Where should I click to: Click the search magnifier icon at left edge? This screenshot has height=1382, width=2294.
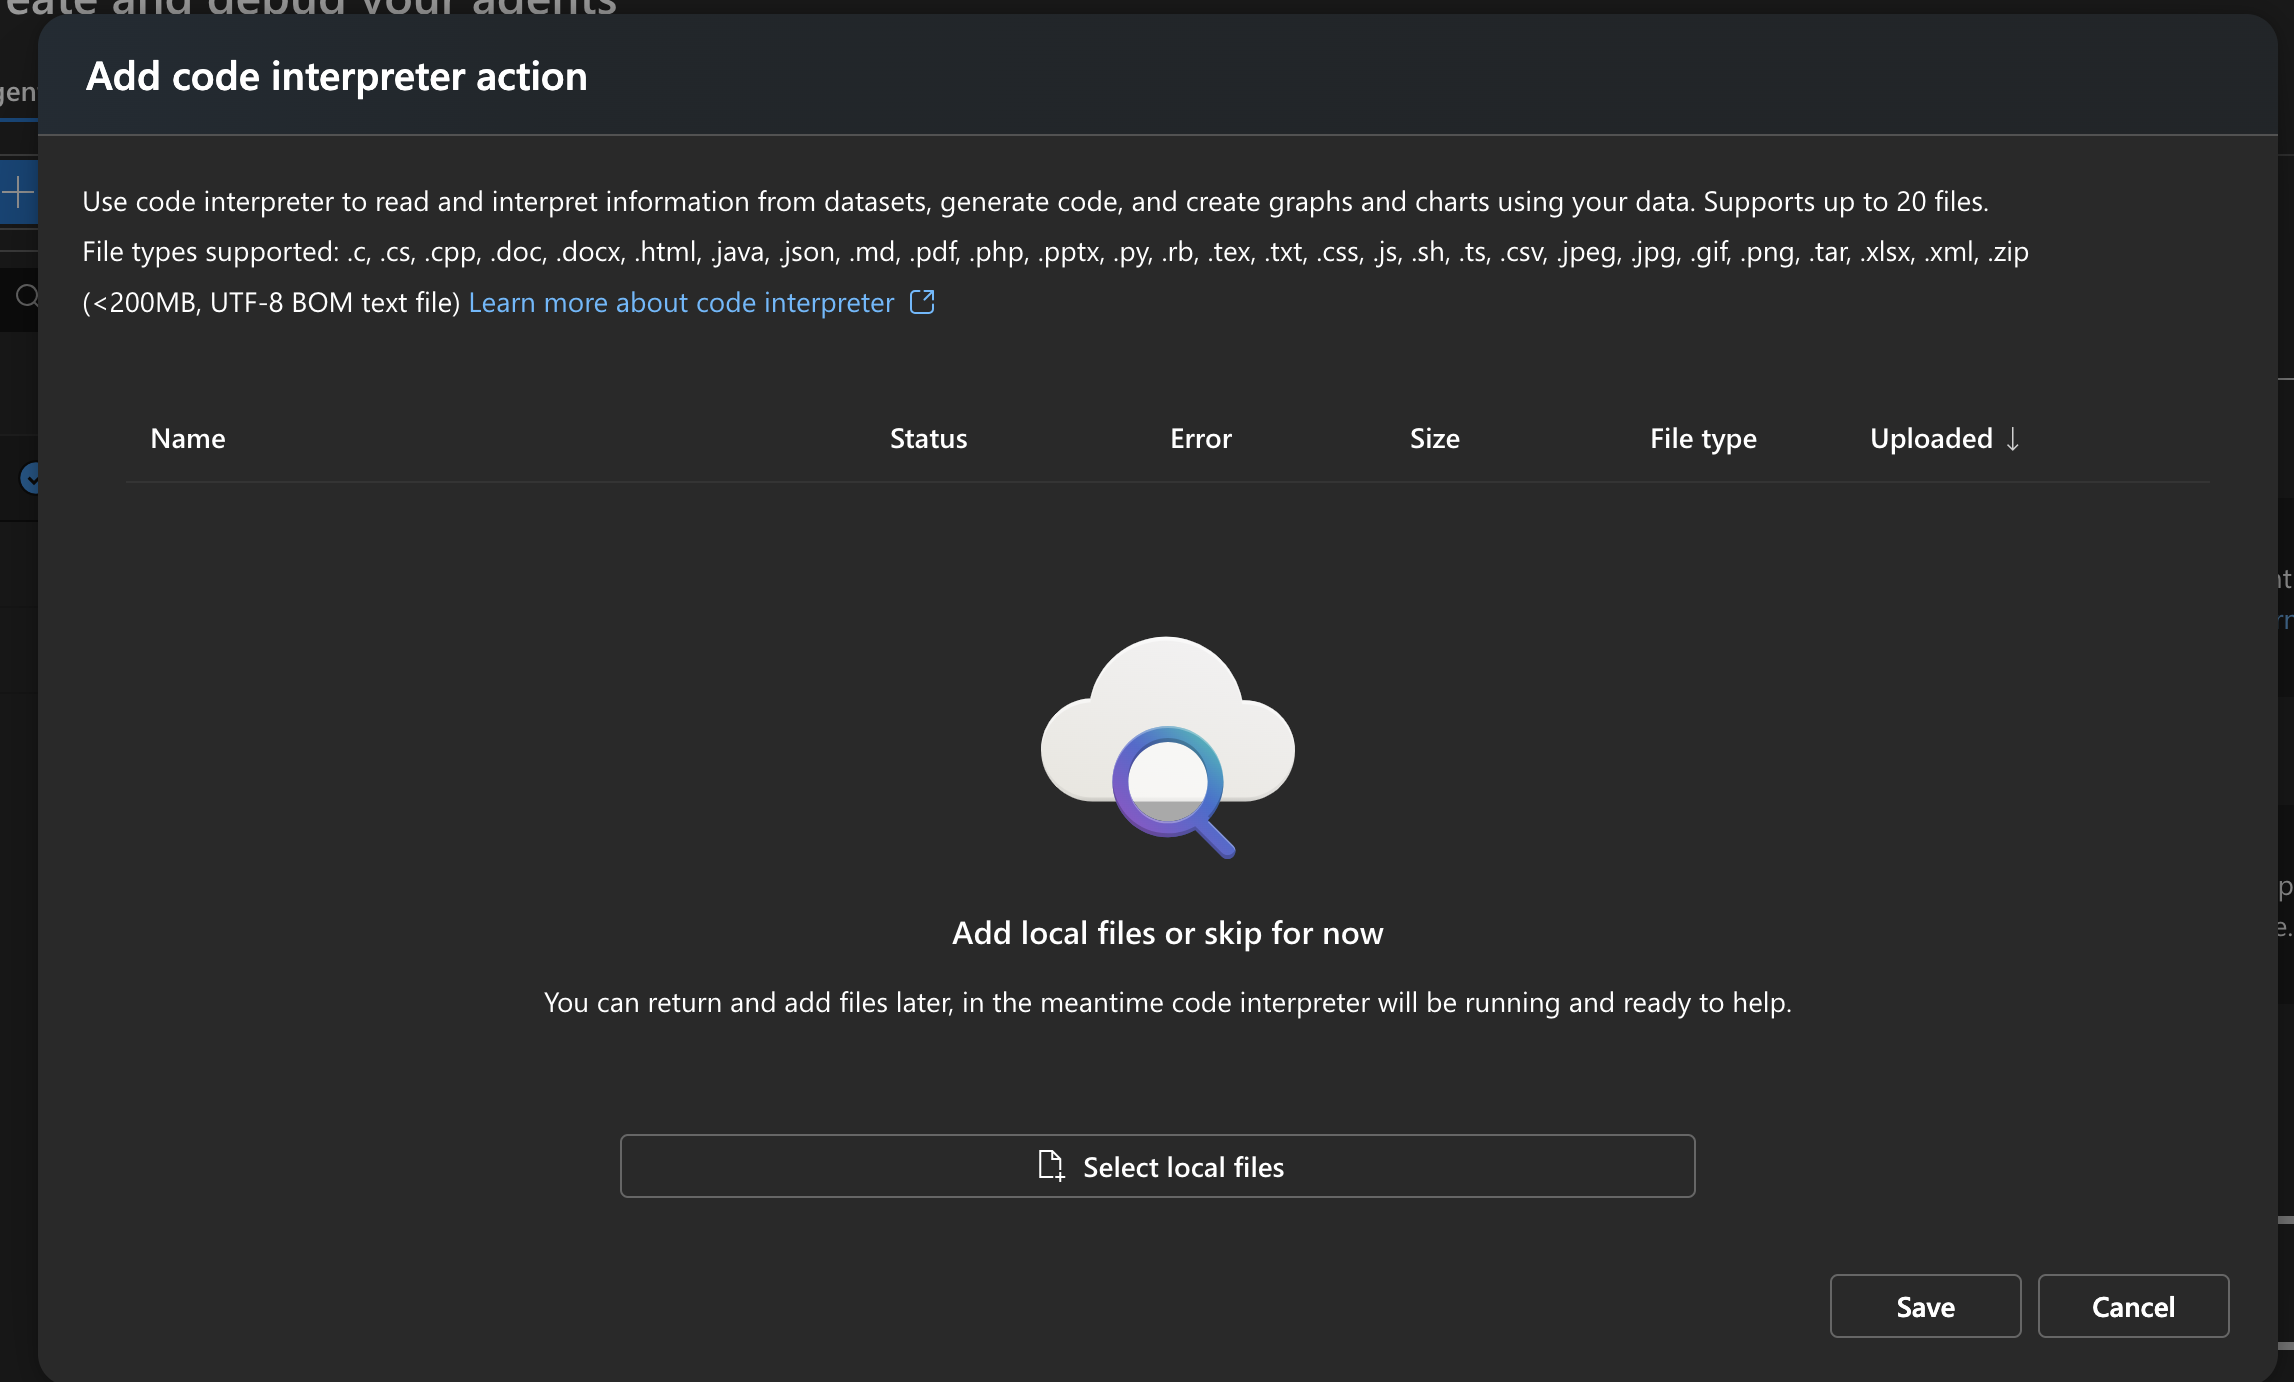tap(27, 296)
